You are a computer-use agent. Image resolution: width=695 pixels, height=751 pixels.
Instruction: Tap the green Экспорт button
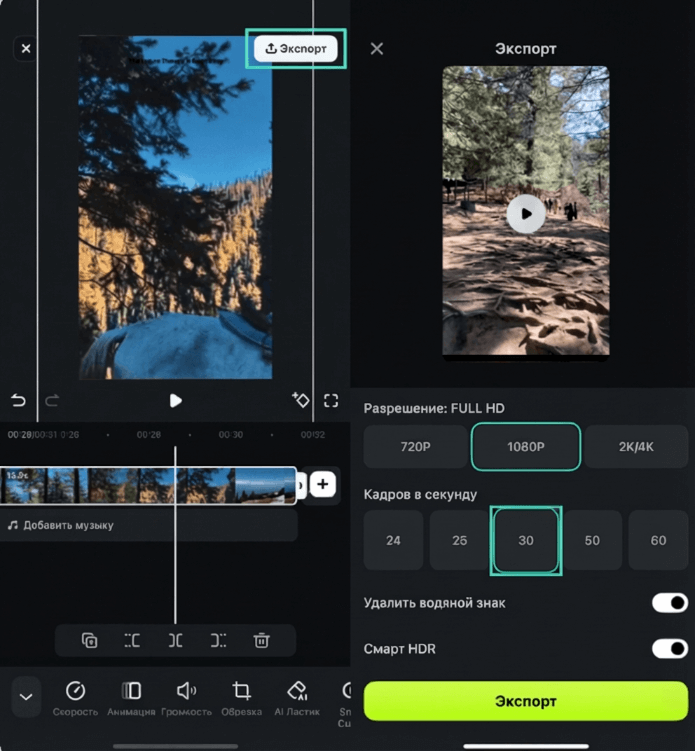525,701
